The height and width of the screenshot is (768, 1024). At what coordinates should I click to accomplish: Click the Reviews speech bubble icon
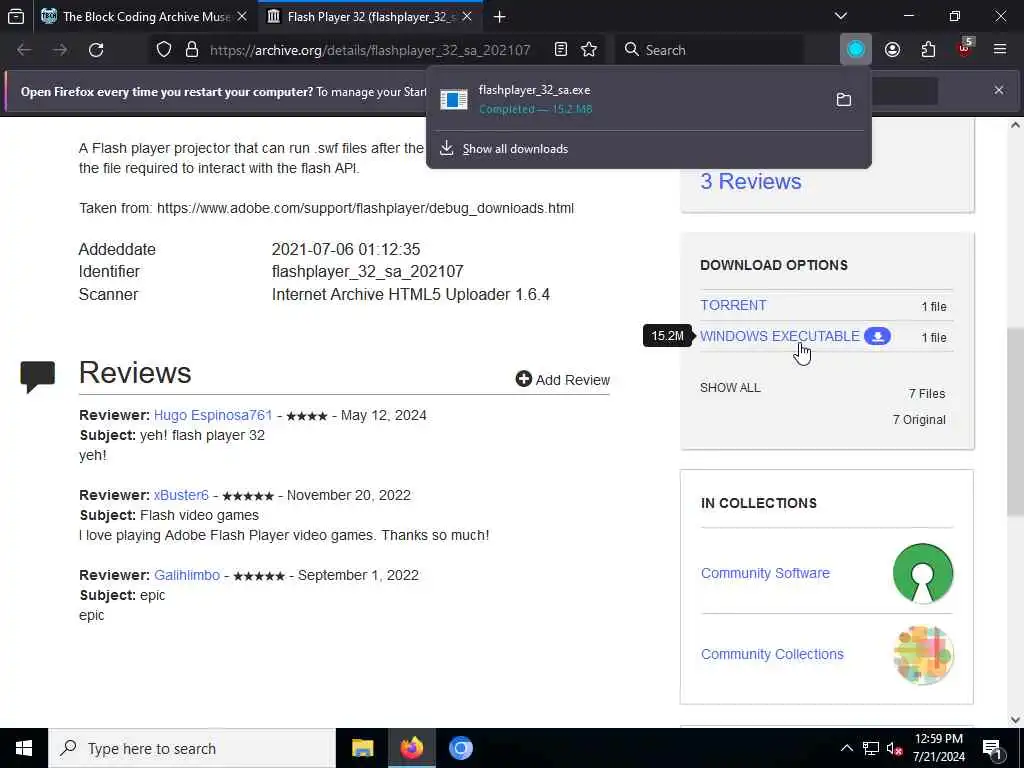(37, 376)
